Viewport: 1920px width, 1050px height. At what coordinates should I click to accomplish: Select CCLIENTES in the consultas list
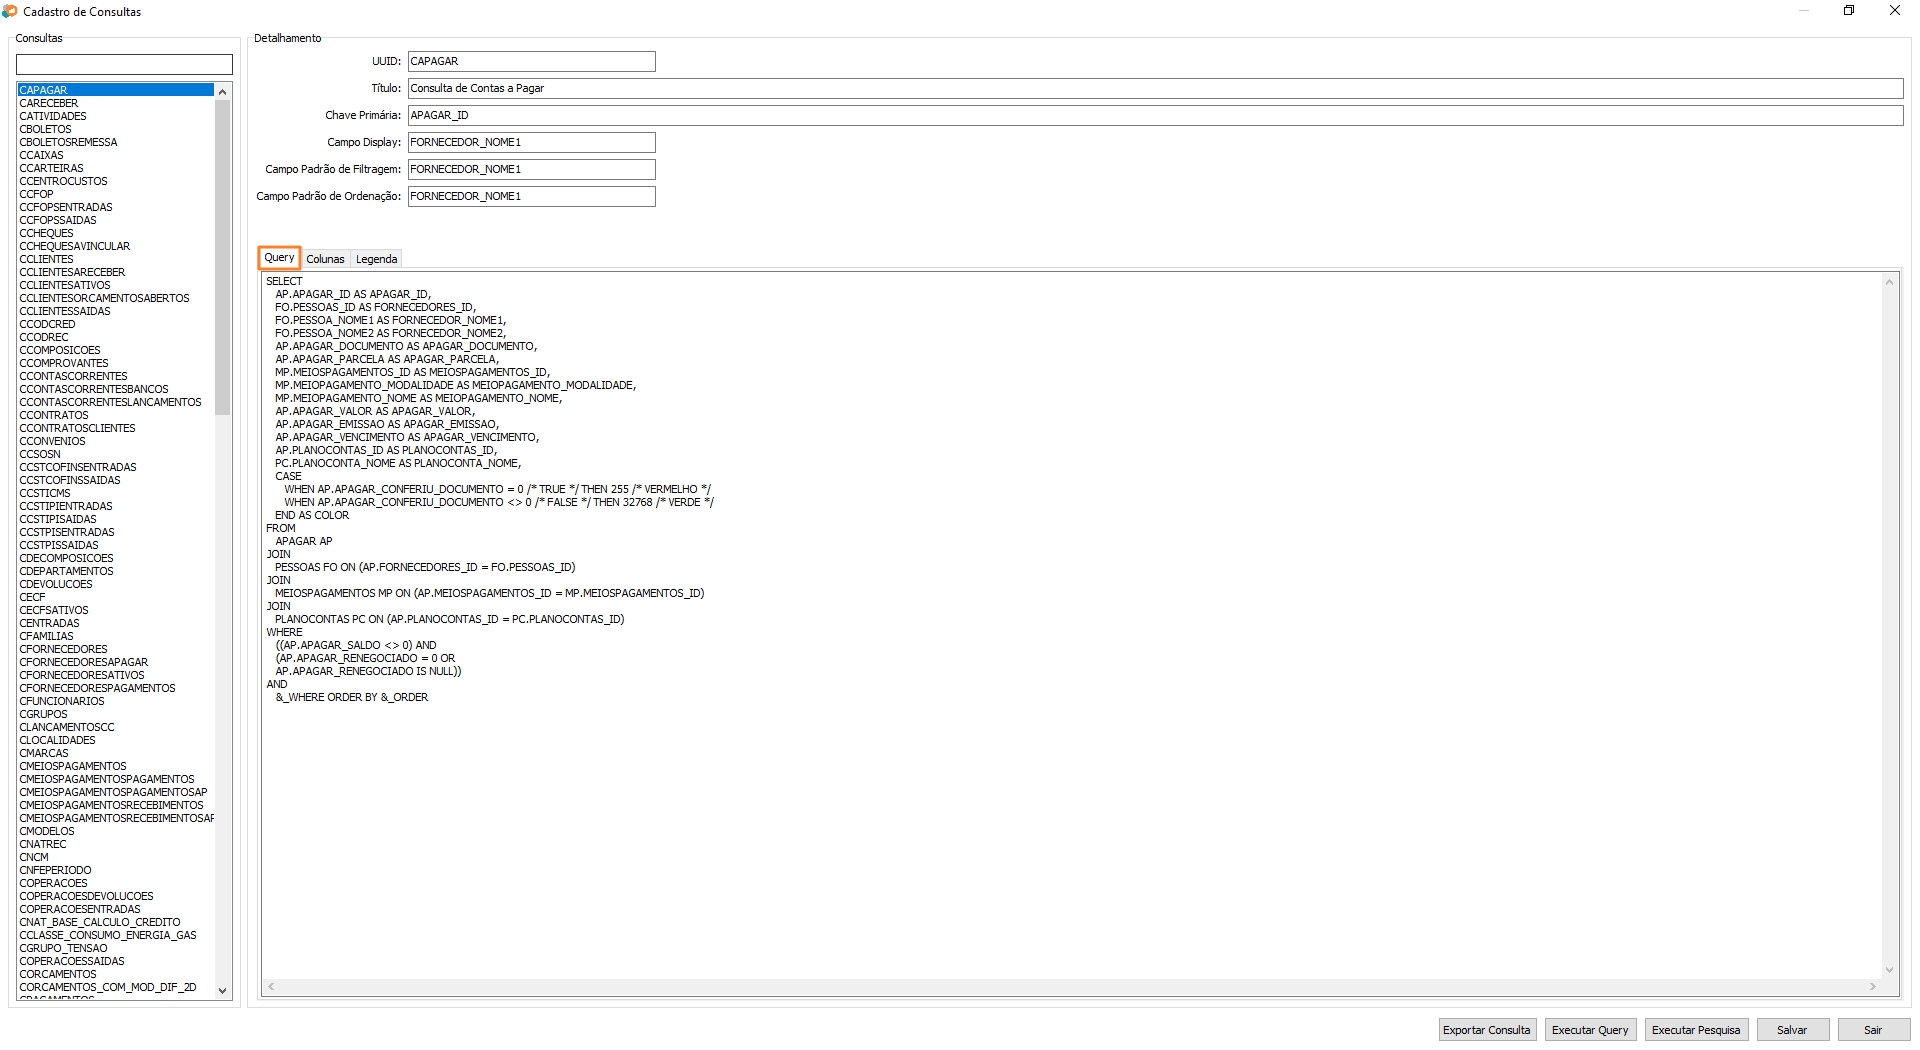47,259
